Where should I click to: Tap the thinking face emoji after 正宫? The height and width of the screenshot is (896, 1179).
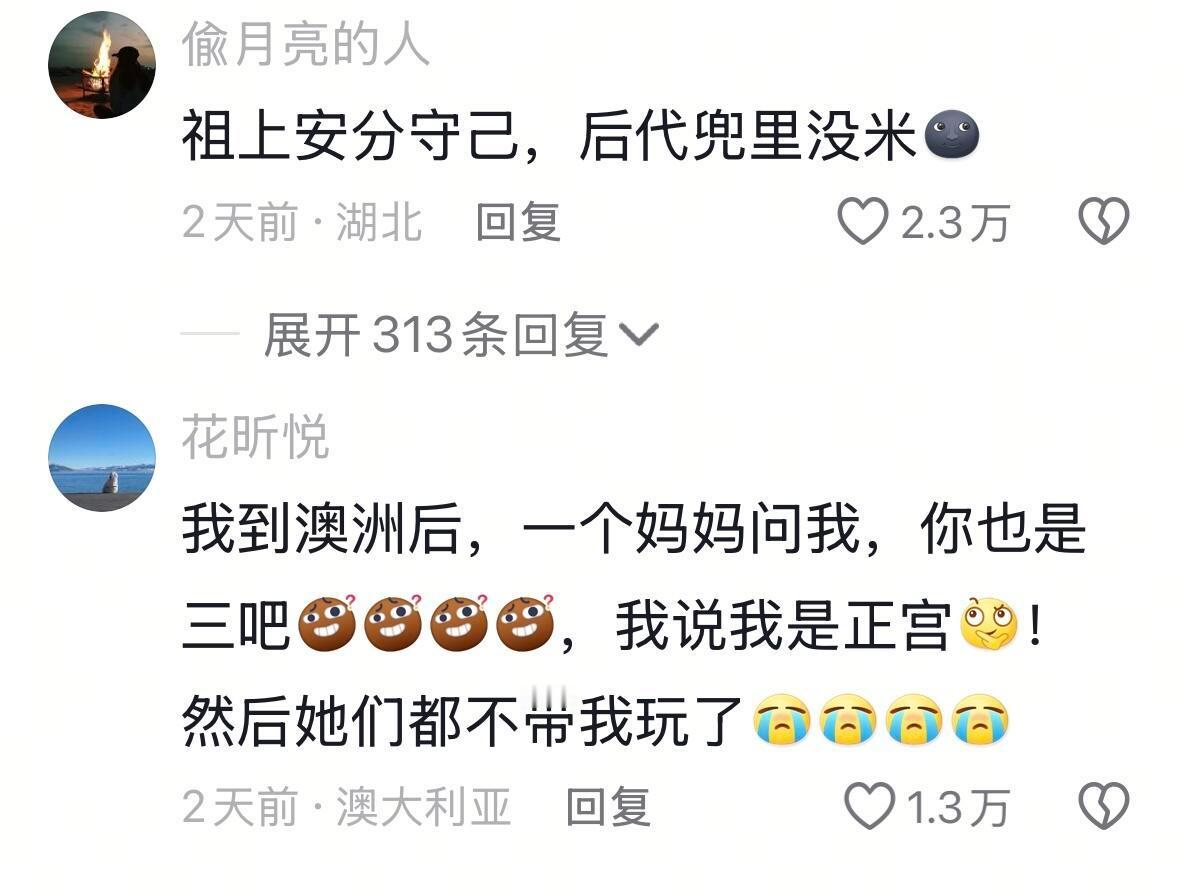[x=990, y=624]
